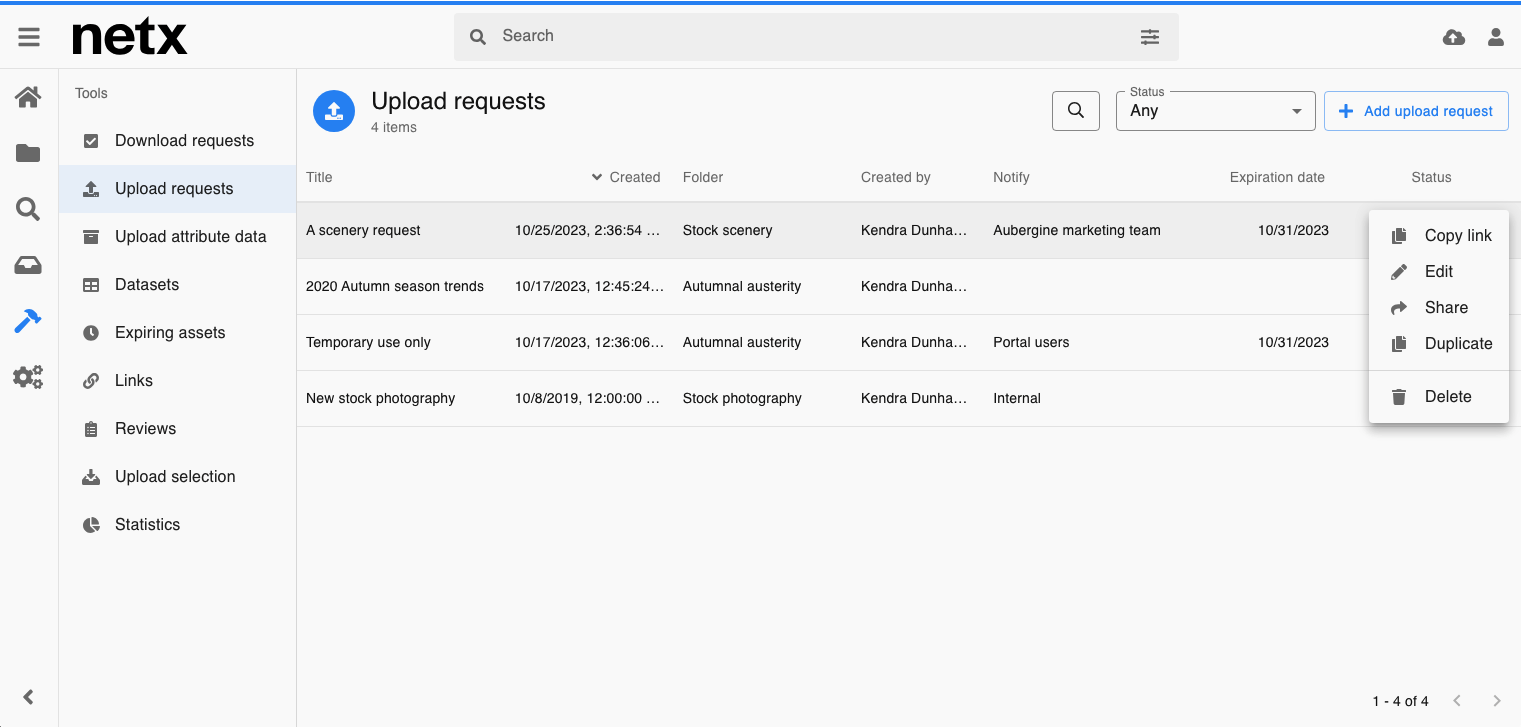Open Datasets tool
Screen dimensions: 1521x727
pos(177,285)
